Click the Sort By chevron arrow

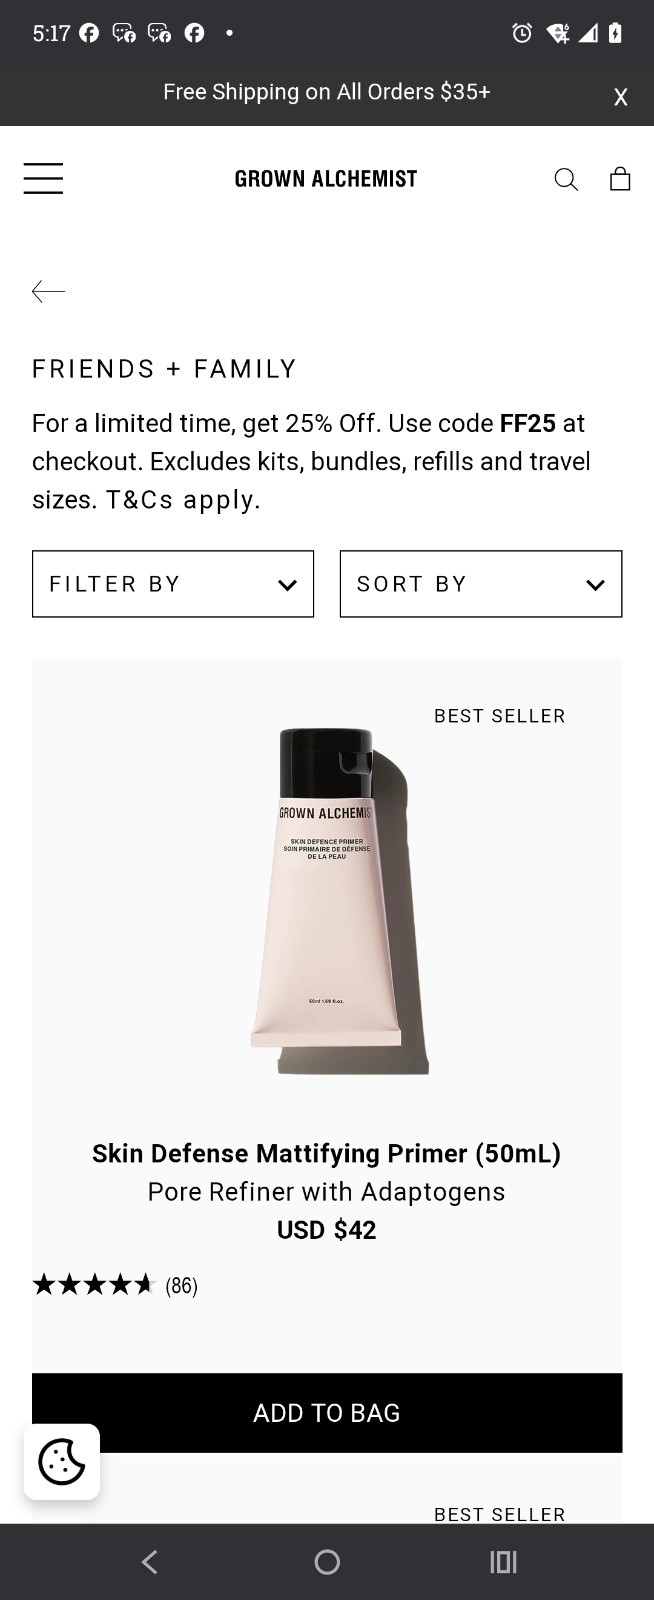(595, 585)
